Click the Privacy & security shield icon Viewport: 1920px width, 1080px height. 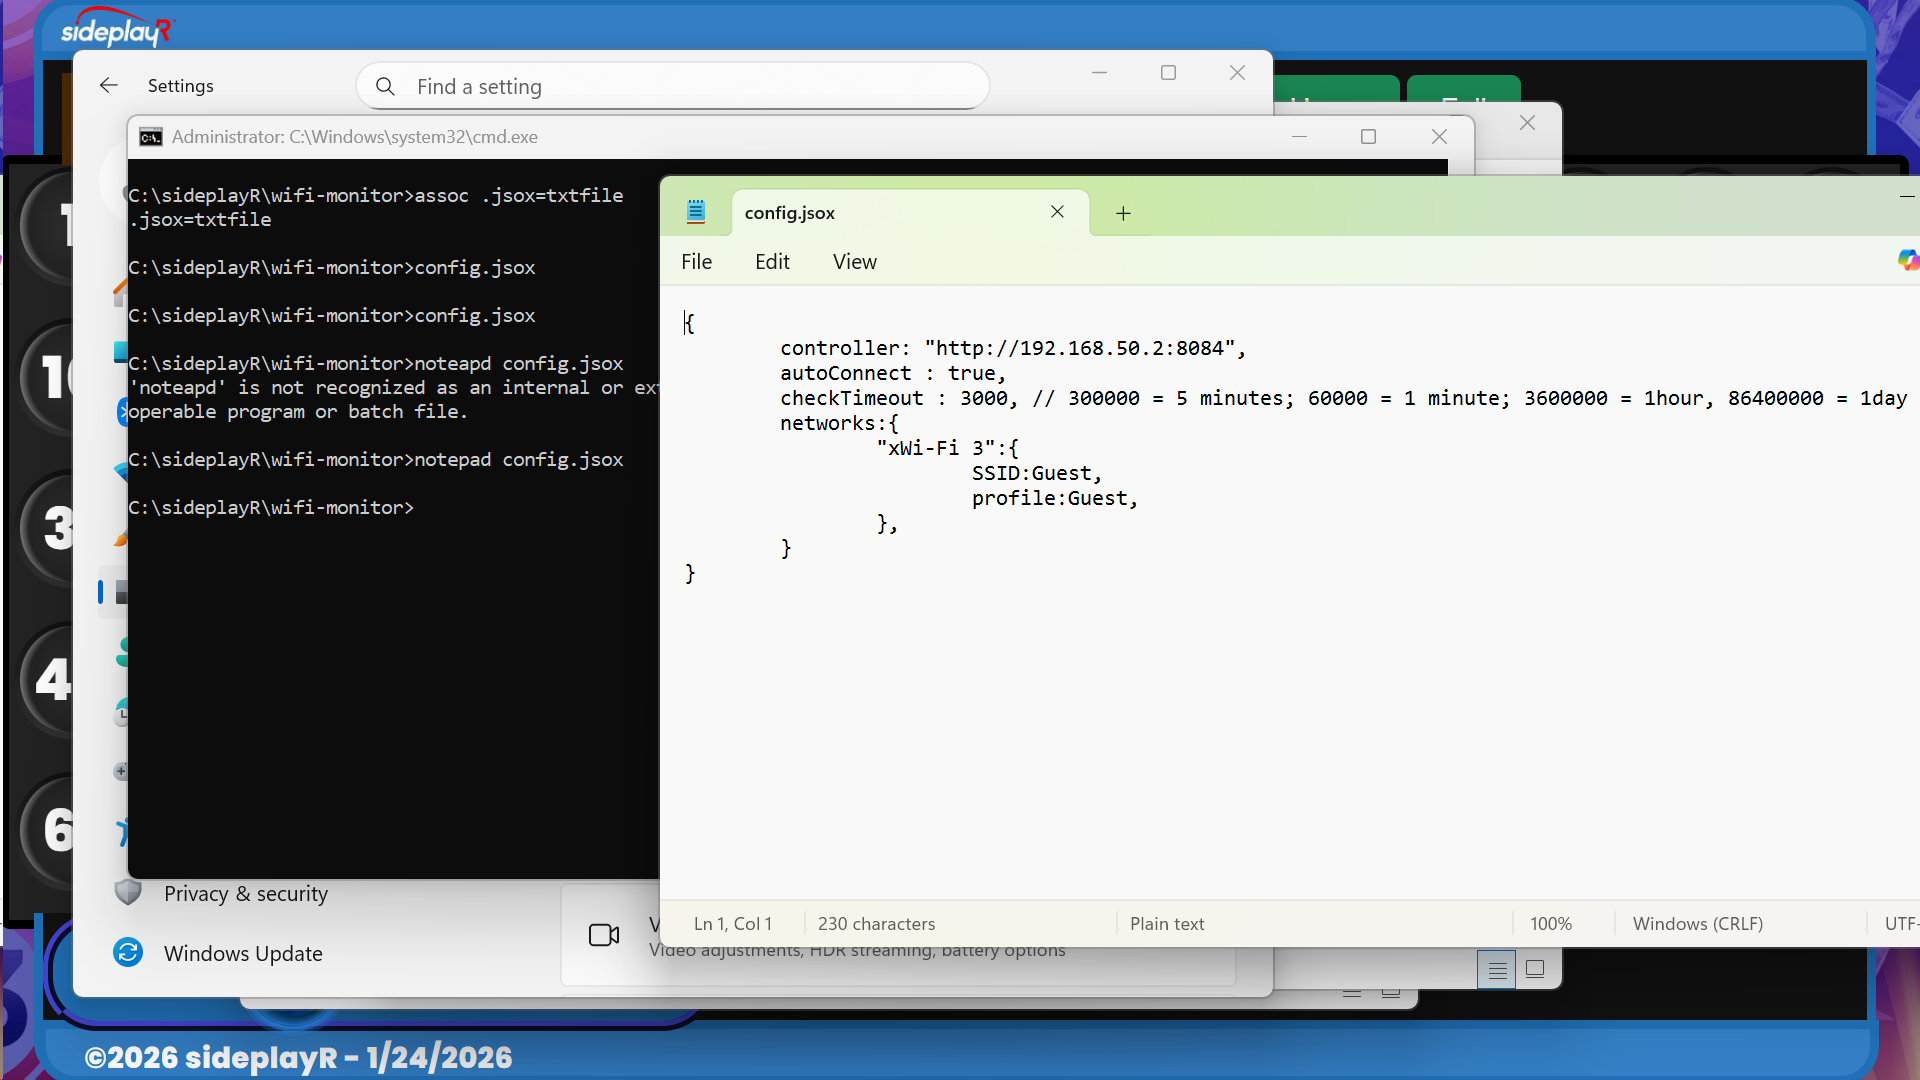[128, 892]
